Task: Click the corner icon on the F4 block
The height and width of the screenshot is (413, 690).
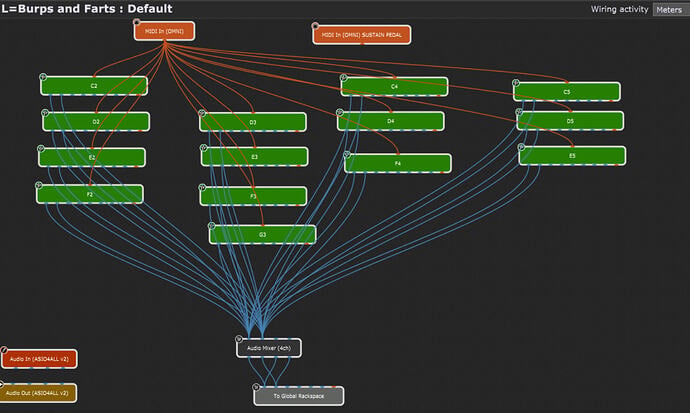Action: (347, 154)
